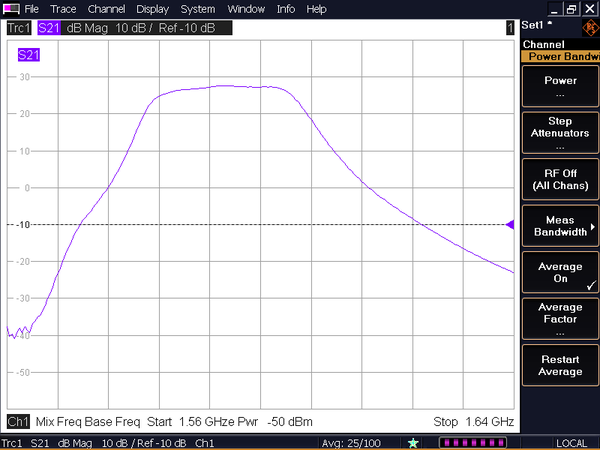
Task: Open the Step Attenuators dialog
Action: click(x=560, y=133)
